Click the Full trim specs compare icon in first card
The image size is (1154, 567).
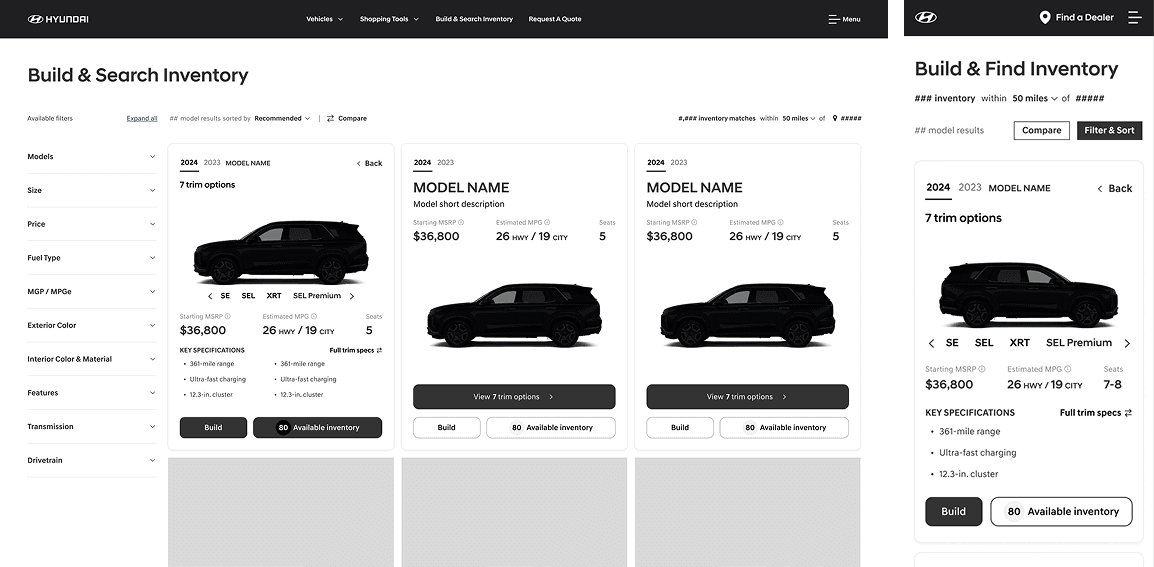[379, 351]
